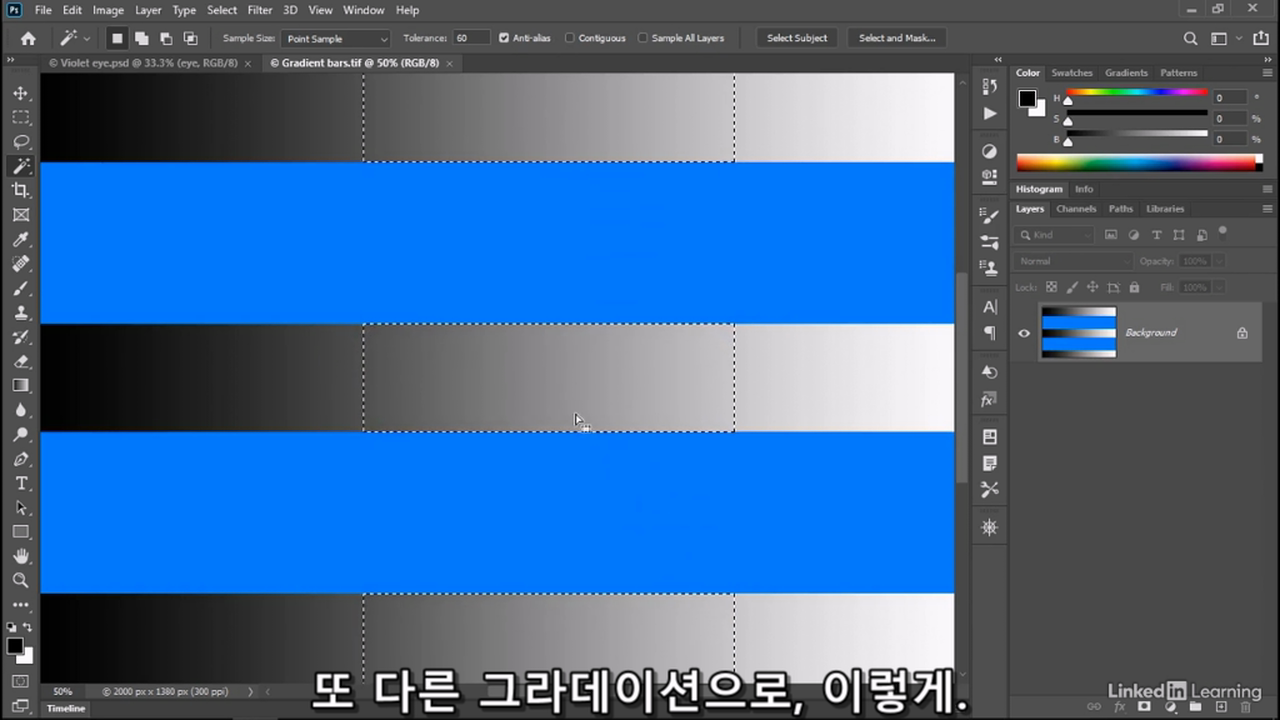Open the Brush Settings panel icon
Screen dimensions: 1280x720
click(990, 215)
